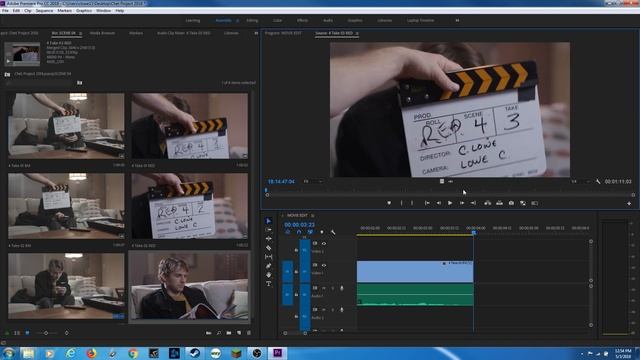The width and height of the screenshot is (640, 360).
Task: Add a marker from the timeline header
Action: point(322,232)
